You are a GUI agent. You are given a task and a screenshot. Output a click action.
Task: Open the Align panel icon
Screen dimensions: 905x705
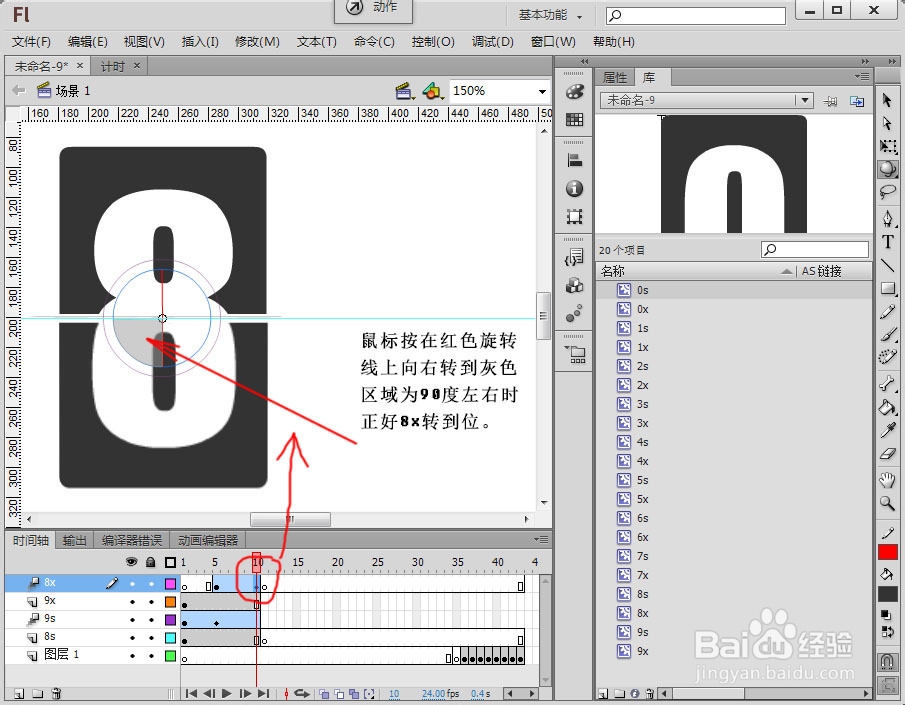pos(575,159)
